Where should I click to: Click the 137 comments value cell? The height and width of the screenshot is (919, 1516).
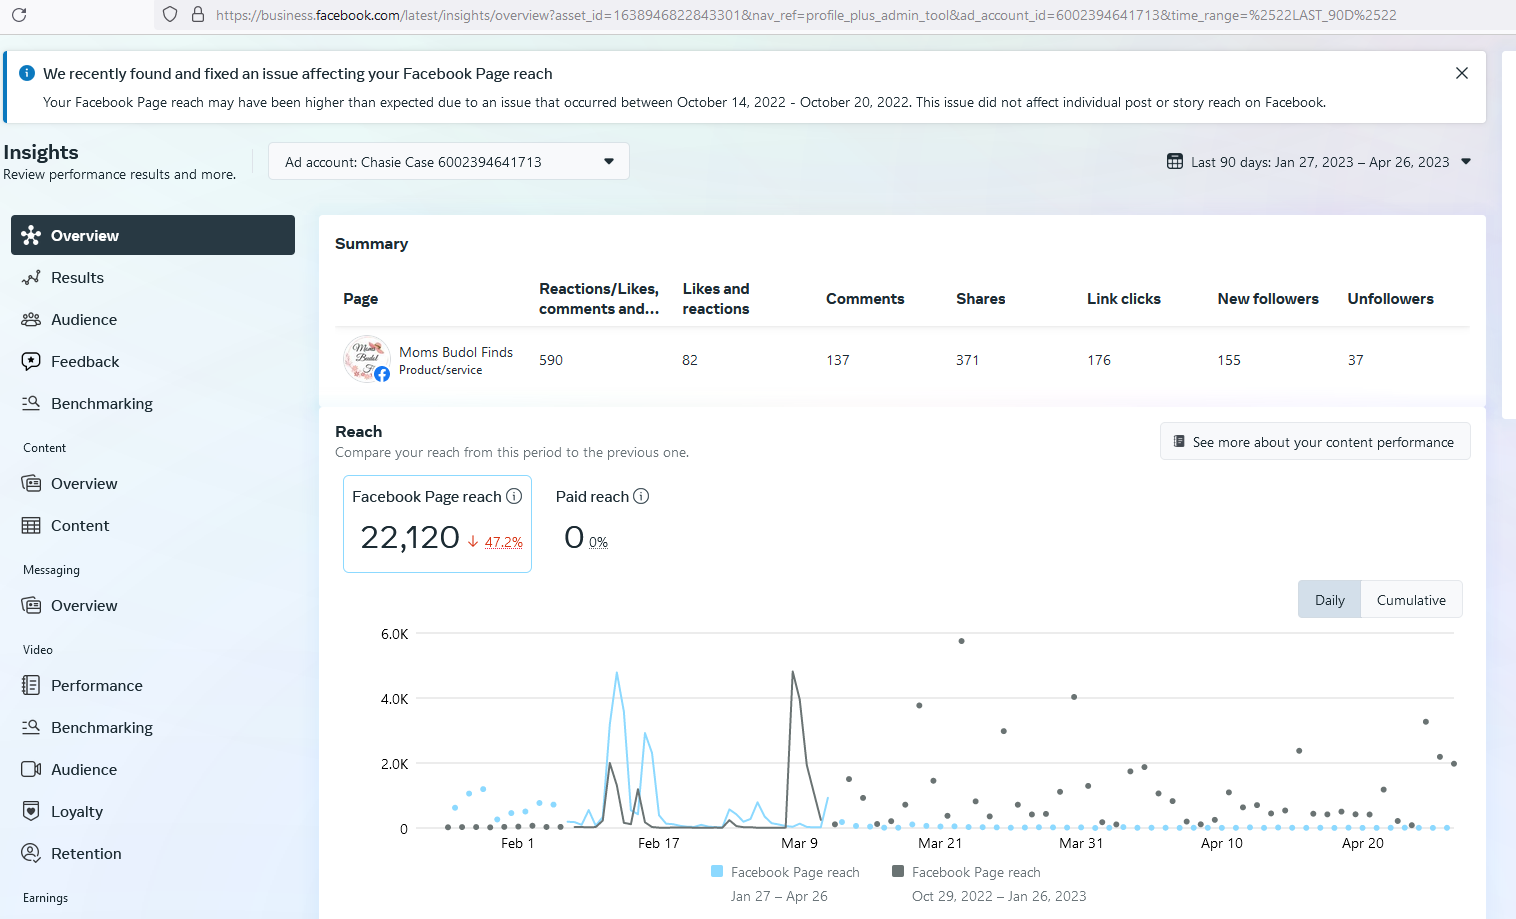tap(838, 360)
